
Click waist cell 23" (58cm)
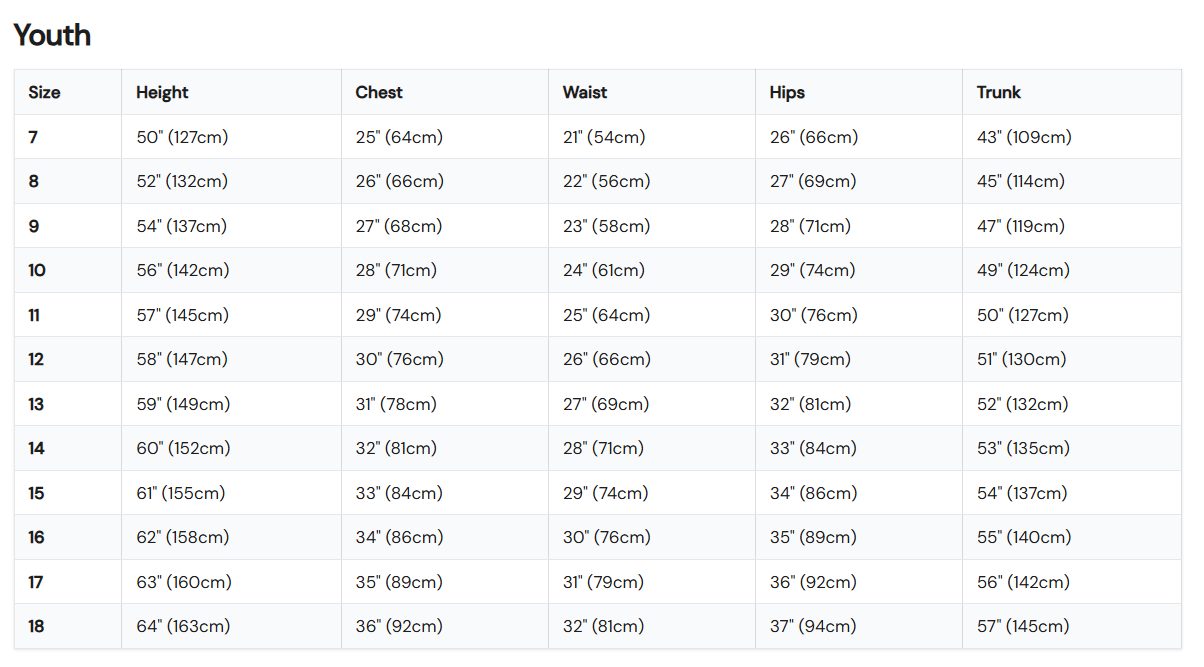(606, 226)
